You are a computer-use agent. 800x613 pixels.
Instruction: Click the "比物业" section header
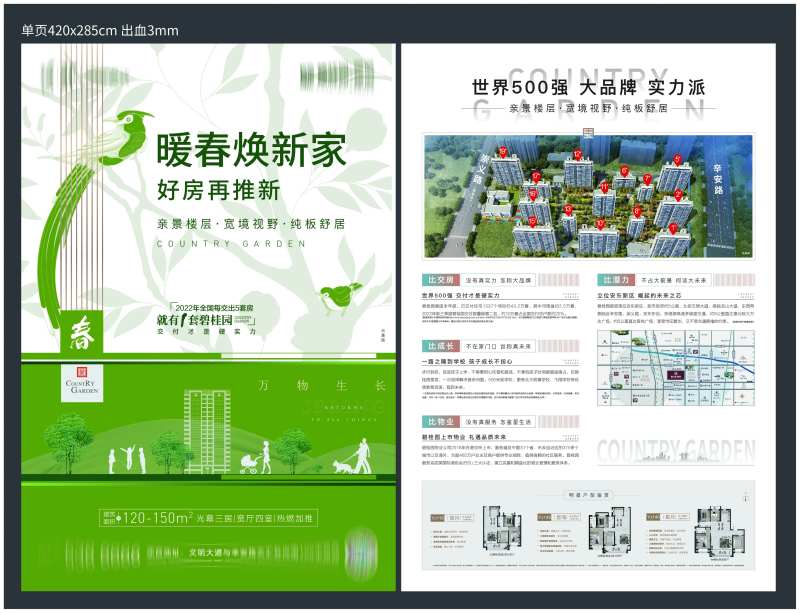tap(441, 422)
